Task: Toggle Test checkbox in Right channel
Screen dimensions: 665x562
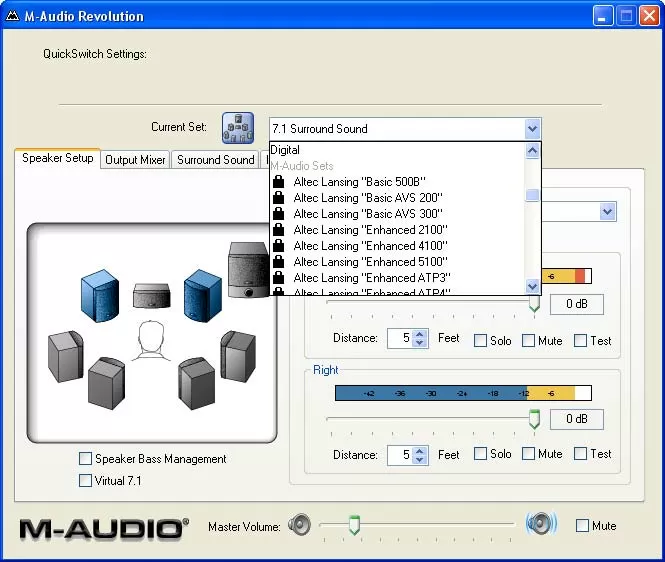Action: tap(580, 454)
